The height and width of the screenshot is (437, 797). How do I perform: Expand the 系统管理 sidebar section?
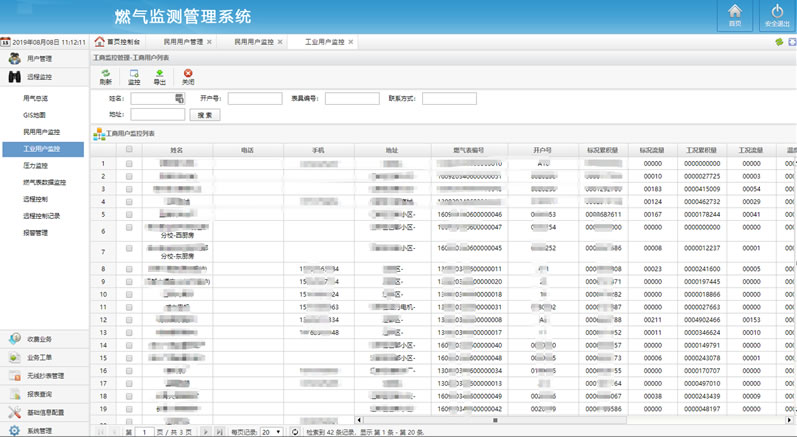(x=45, y=430)
